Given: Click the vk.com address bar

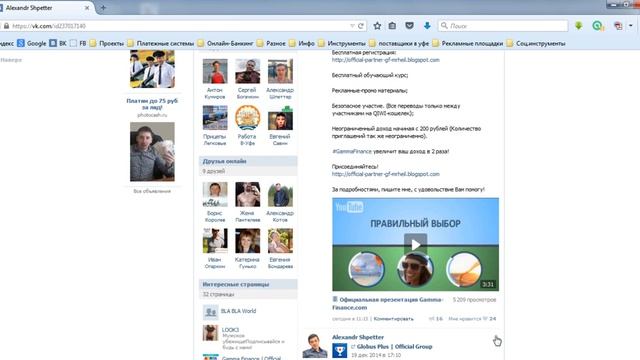Looking at the screenshot, I should 180,26.
